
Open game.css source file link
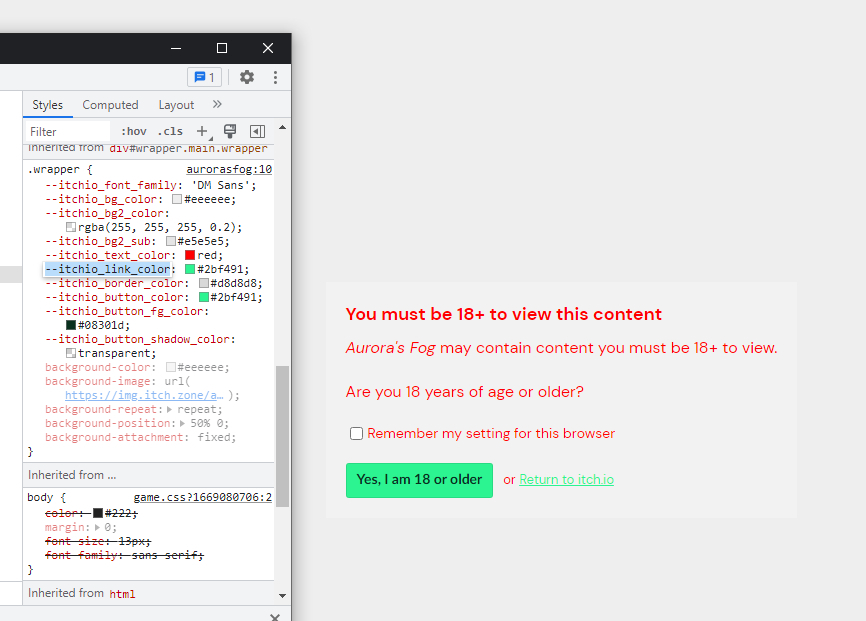pyautogui.click(x=203, y=497)
